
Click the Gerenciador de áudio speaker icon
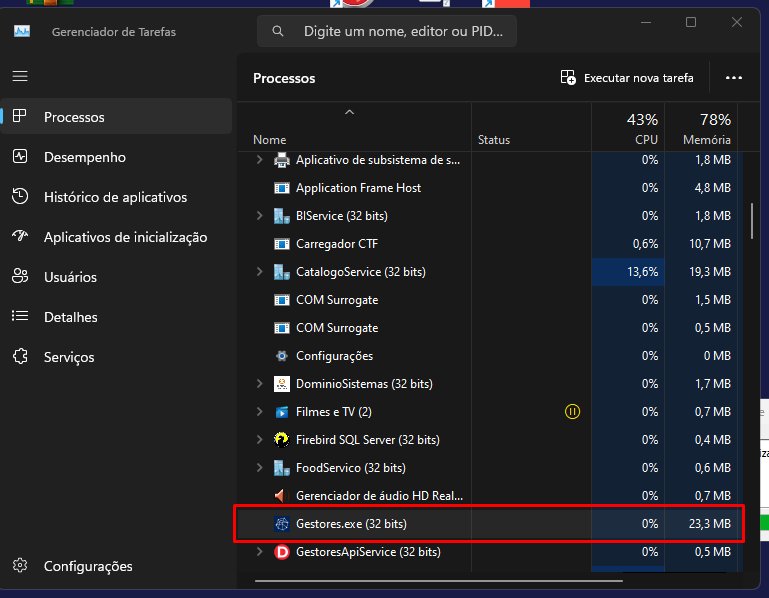click(x=281, y=496)
